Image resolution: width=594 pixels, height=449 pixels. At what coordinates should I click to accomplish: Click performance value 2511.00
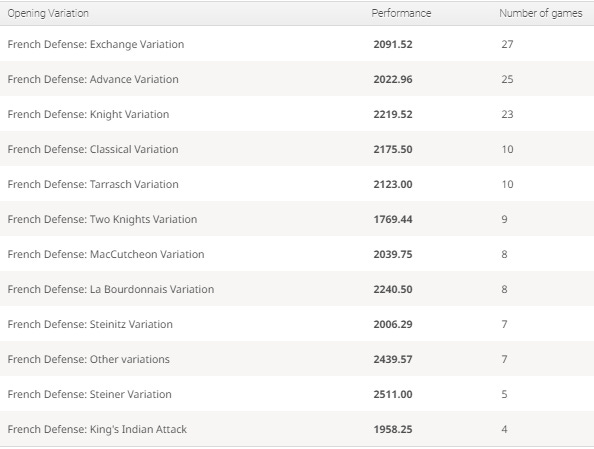point(393,394)
